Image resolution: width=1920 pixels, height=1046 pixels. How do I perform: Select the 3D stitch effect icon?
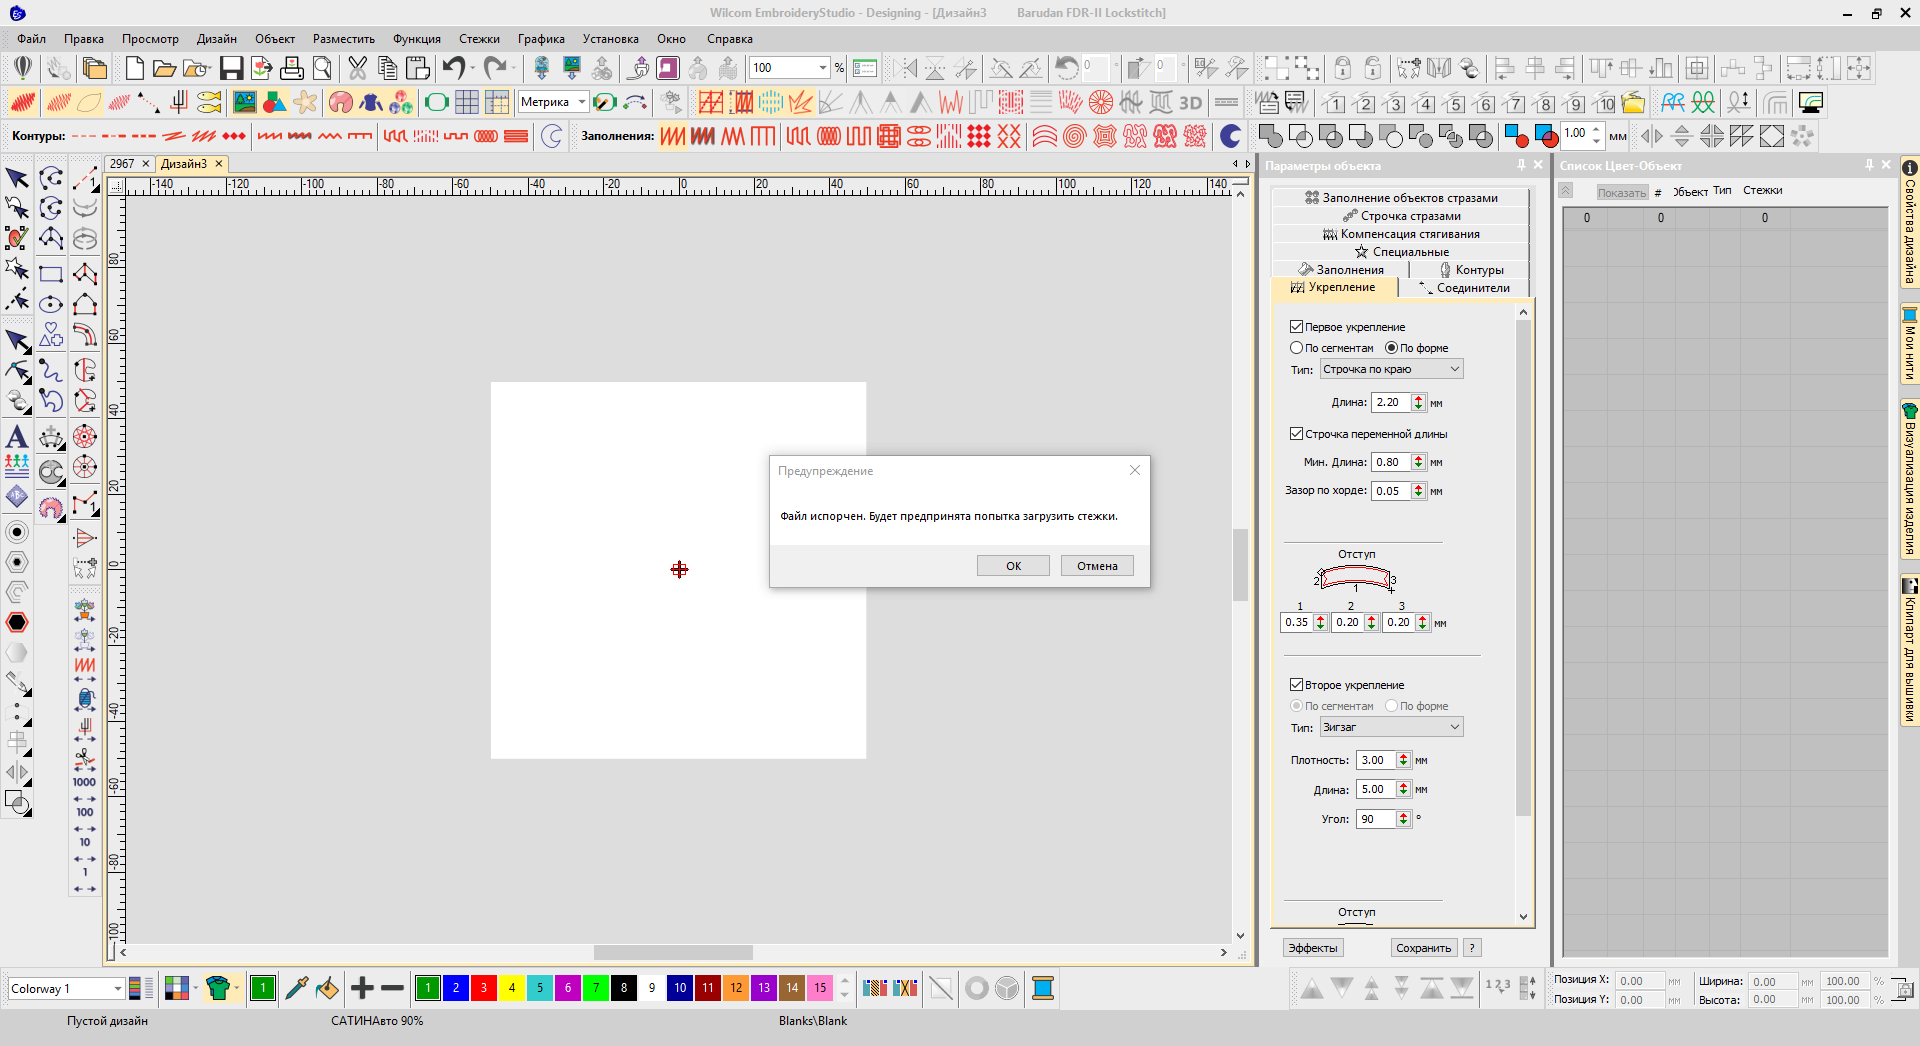pos(1190,102)
